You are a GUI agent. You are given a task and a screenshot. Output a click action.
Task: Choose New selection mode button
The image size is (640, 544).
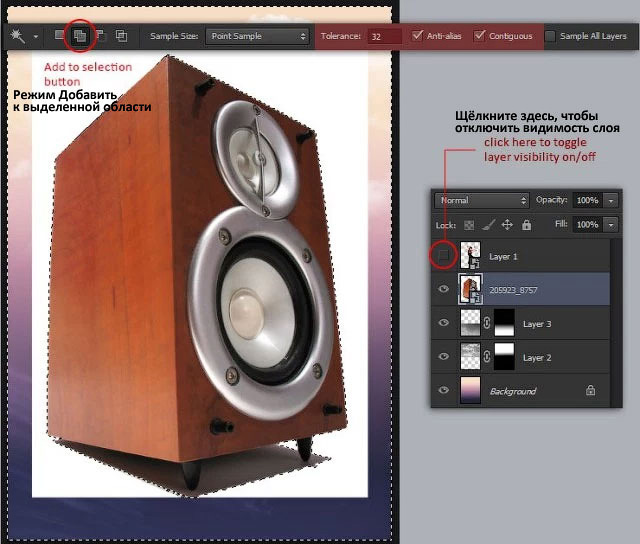(x=60, y=36)
